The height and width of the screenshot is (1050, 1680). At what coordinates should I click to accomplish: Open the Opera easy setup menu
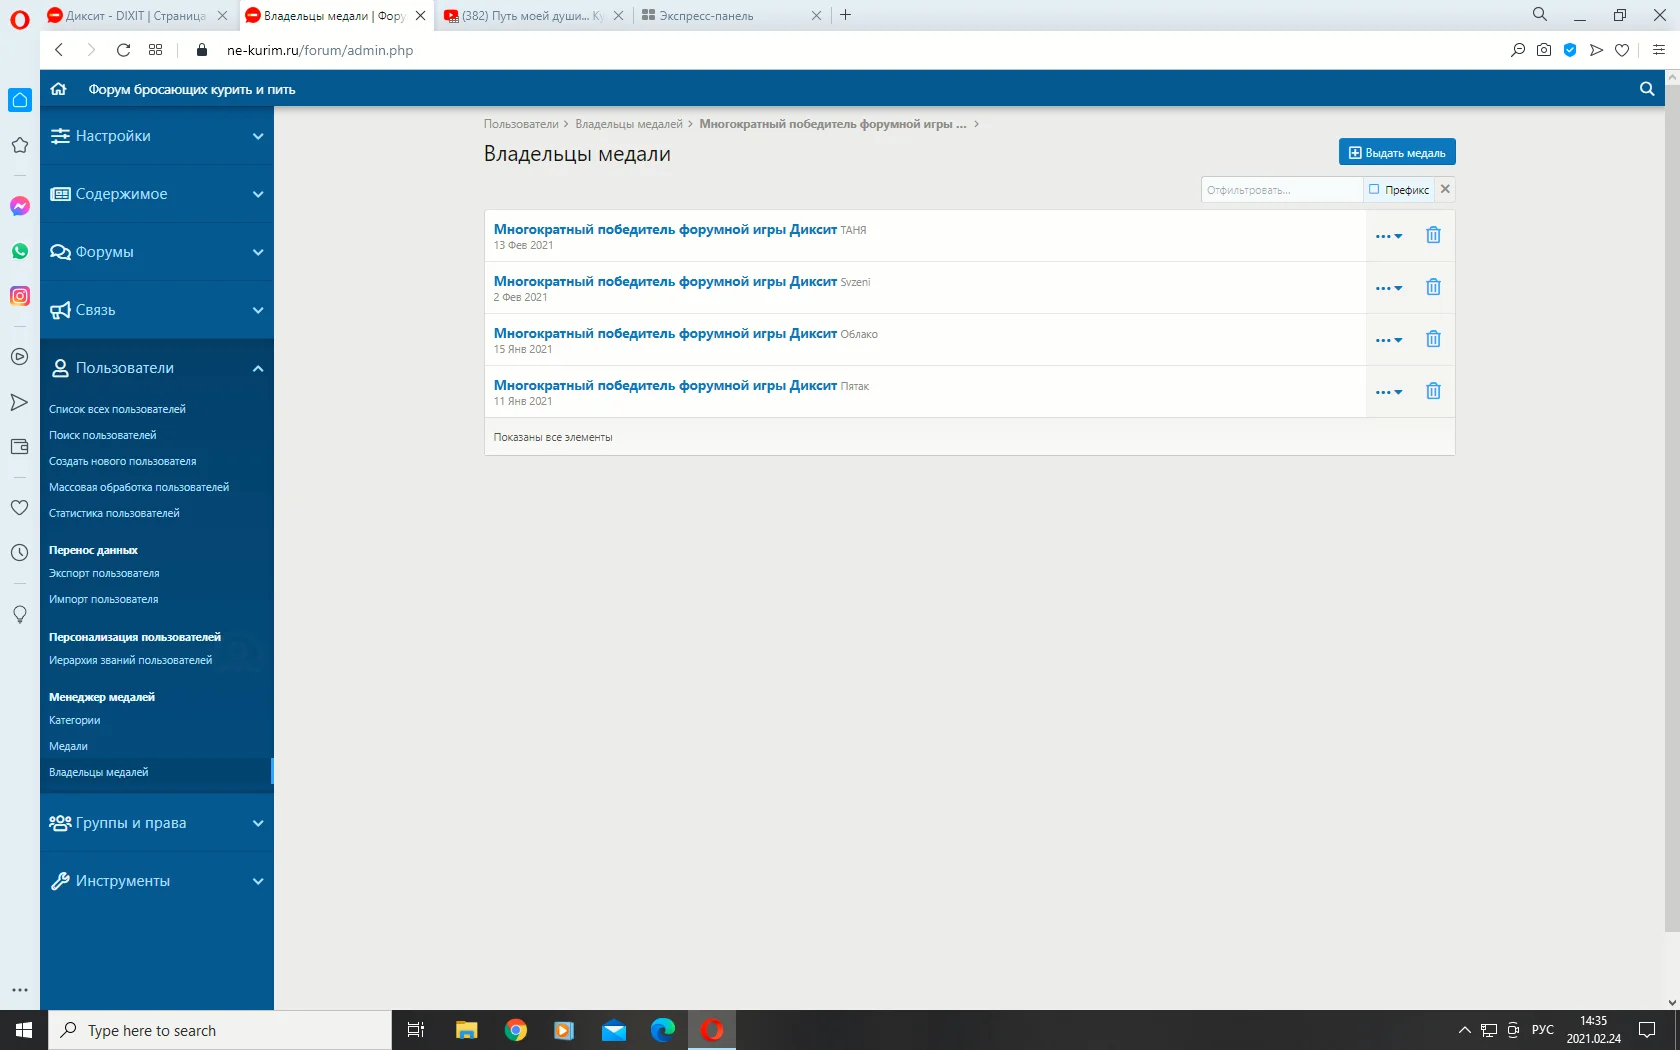(x=1659, y=50)
